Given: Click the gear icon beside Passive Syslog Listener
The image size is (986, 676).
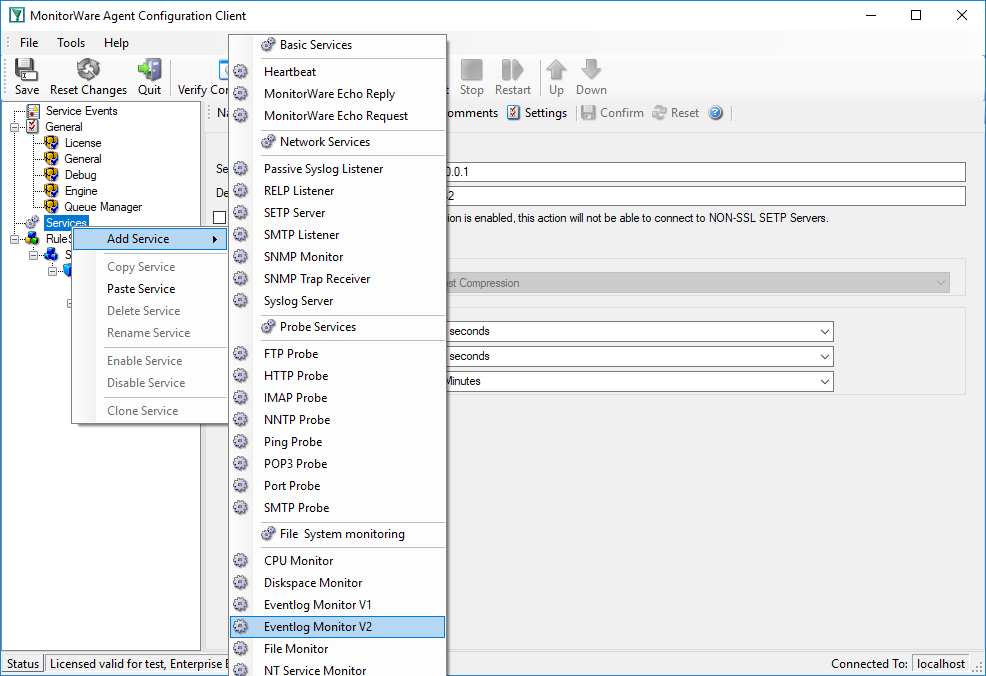Looking at the screenshot, I should [x=240, y=168].
